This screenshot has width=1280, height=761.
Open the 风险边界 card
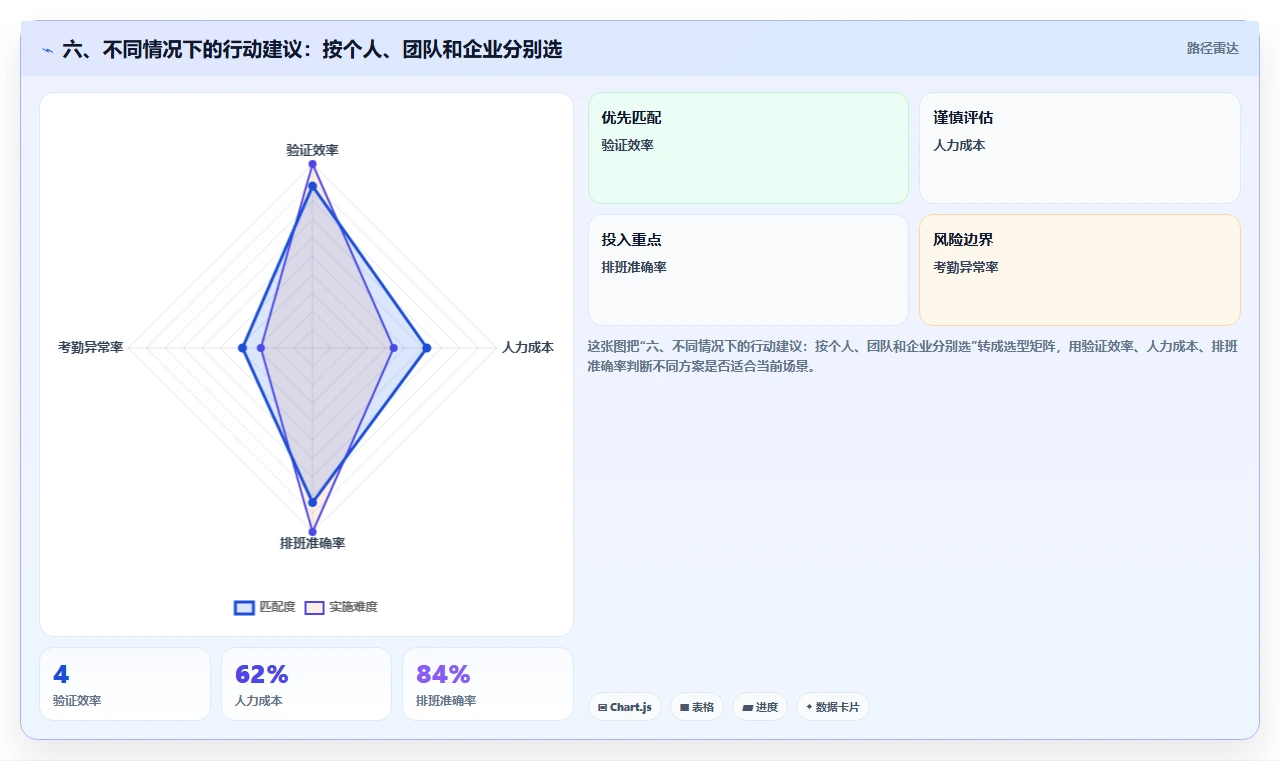[1080, 270]
